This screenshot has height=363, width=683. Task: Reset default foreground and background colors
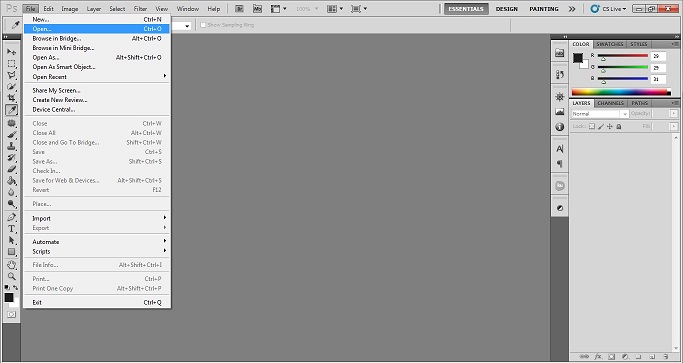7,288
